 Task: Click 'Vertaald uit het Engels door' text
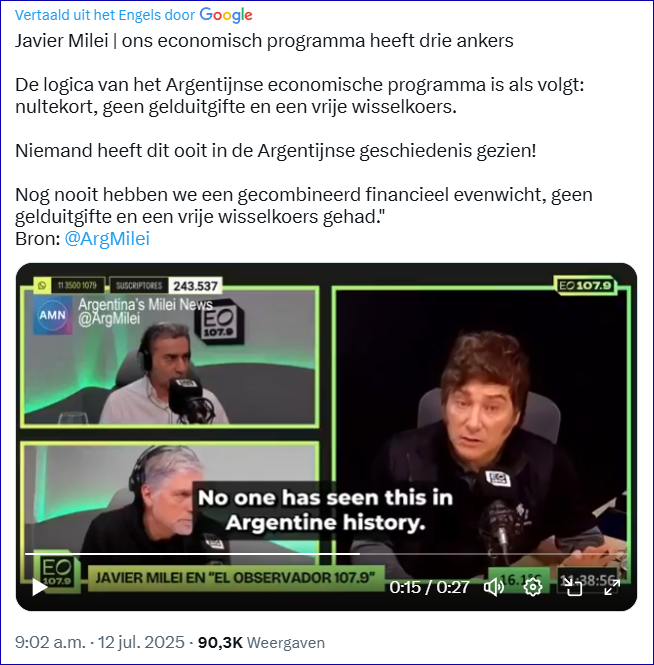pos(105,15)
